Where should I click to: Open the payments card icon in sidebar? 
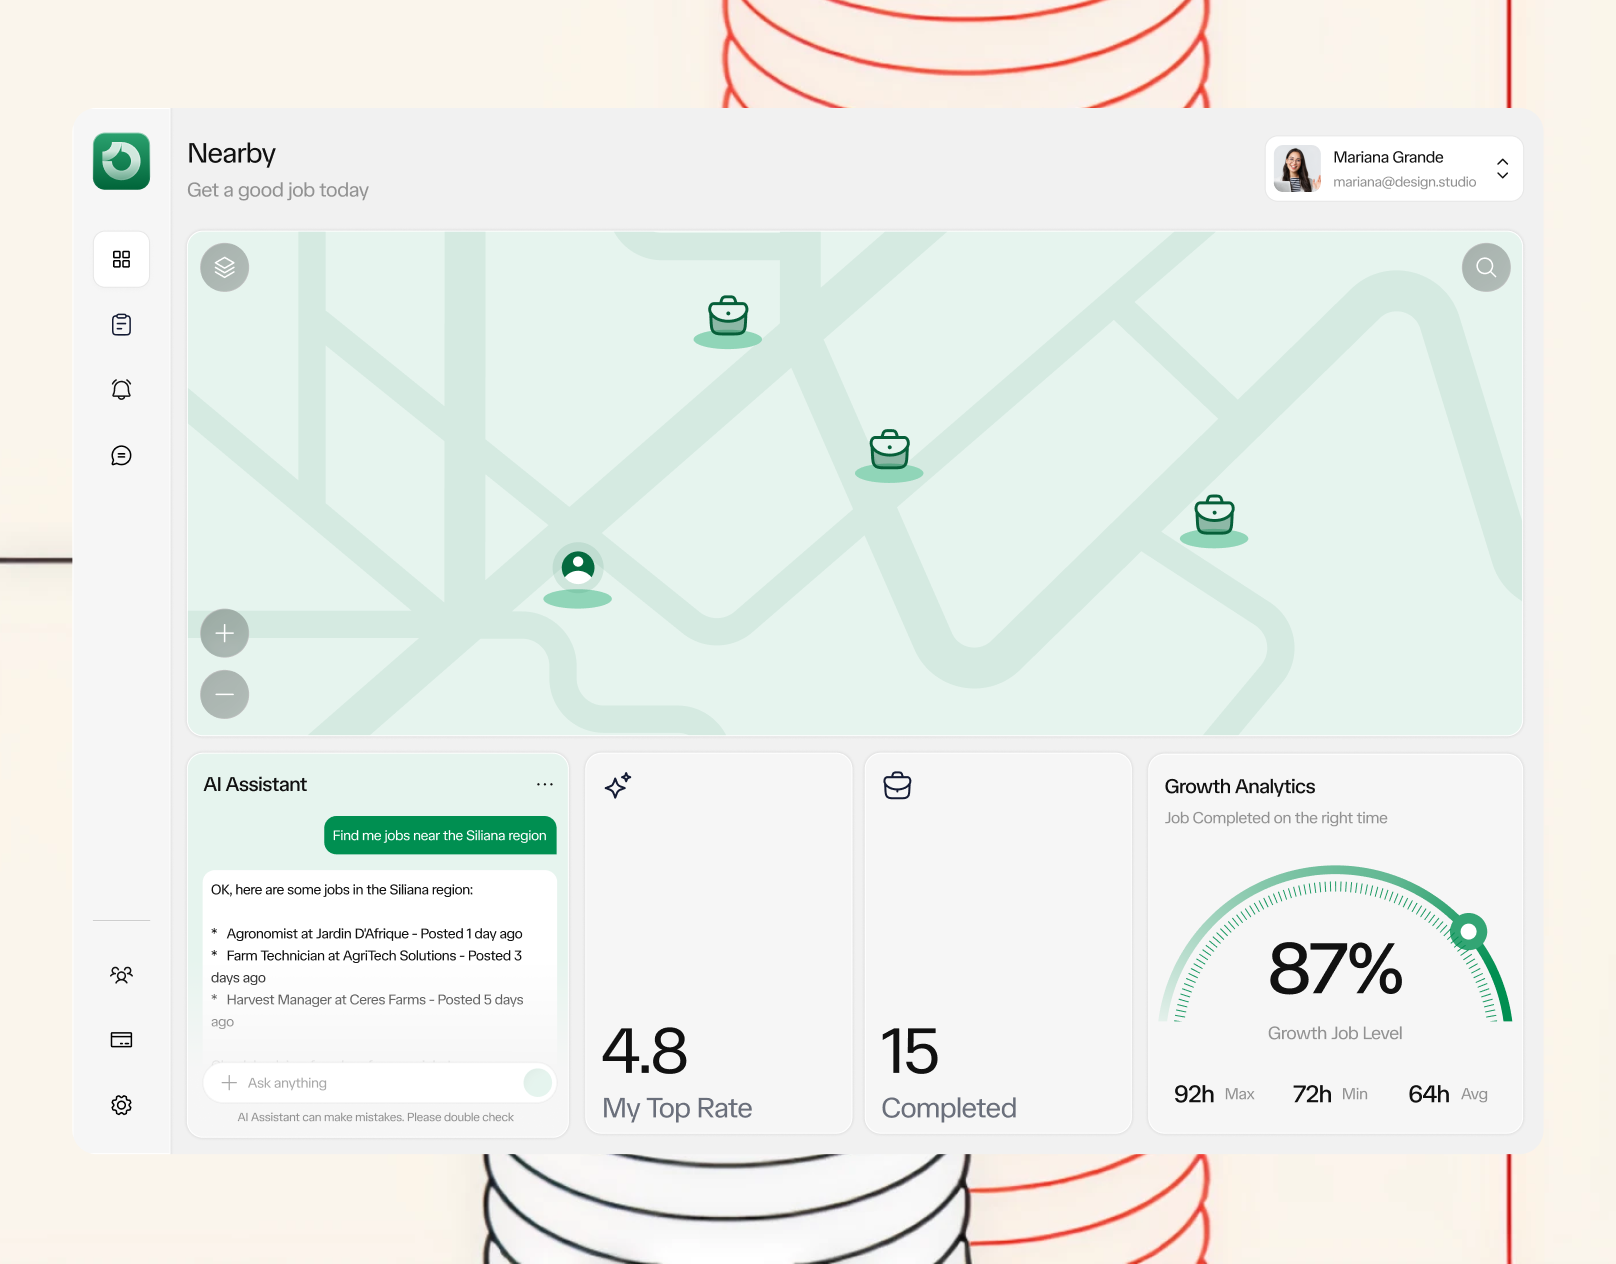click(x=121, y=1039)
